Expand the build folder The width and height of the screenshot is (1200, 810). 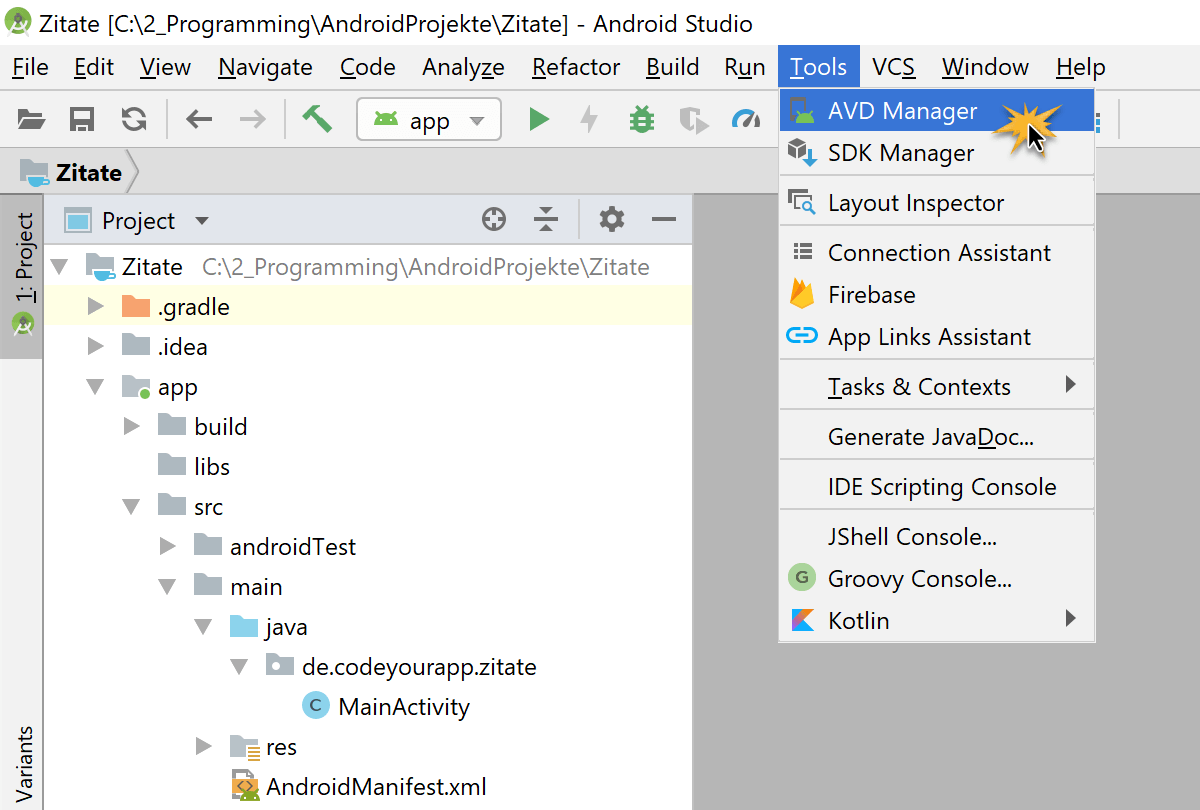132,427
